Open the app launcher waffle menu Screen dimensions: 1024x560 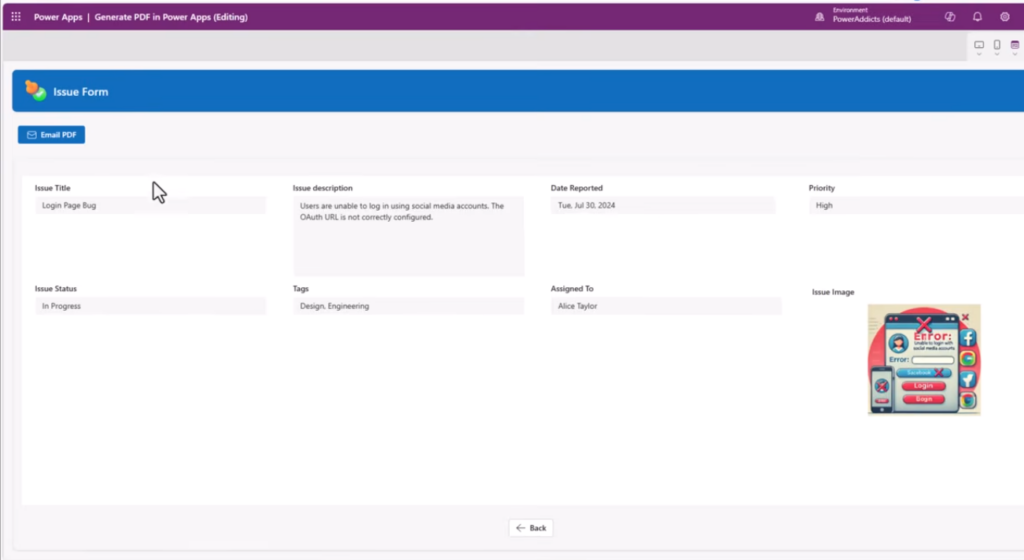pyautogui.click(x=16, y=17)
